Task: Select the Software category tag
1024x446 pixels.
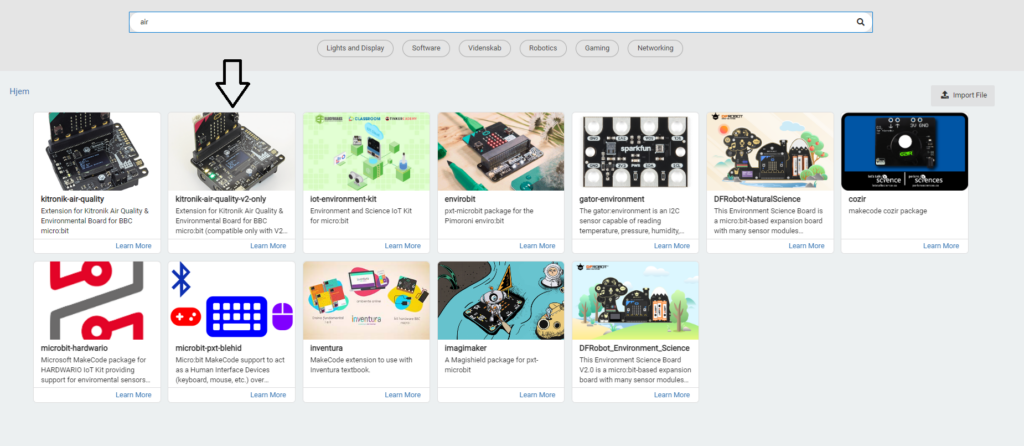Action: click(426, 48)
